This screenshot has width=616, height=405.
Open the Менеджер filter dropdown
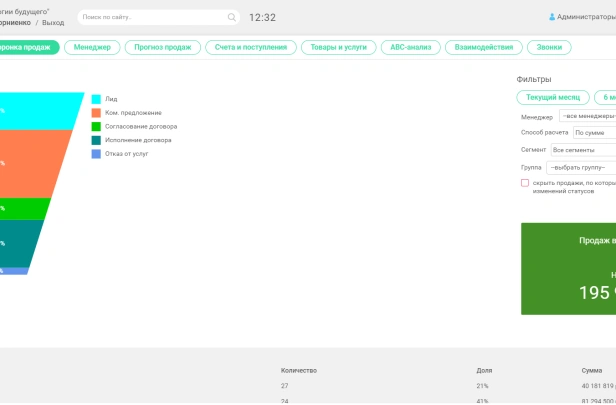pos(588,117)
